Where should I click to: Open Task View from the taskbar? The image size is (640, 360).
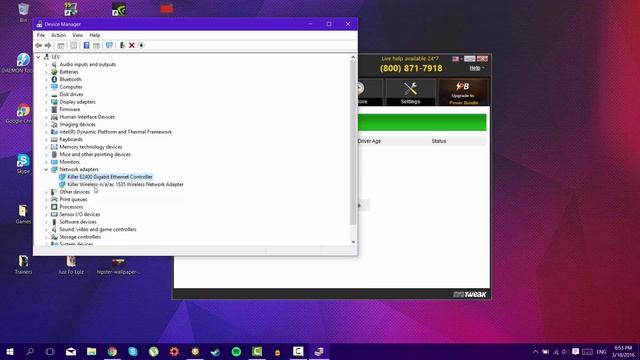click(x=50, y=351)
